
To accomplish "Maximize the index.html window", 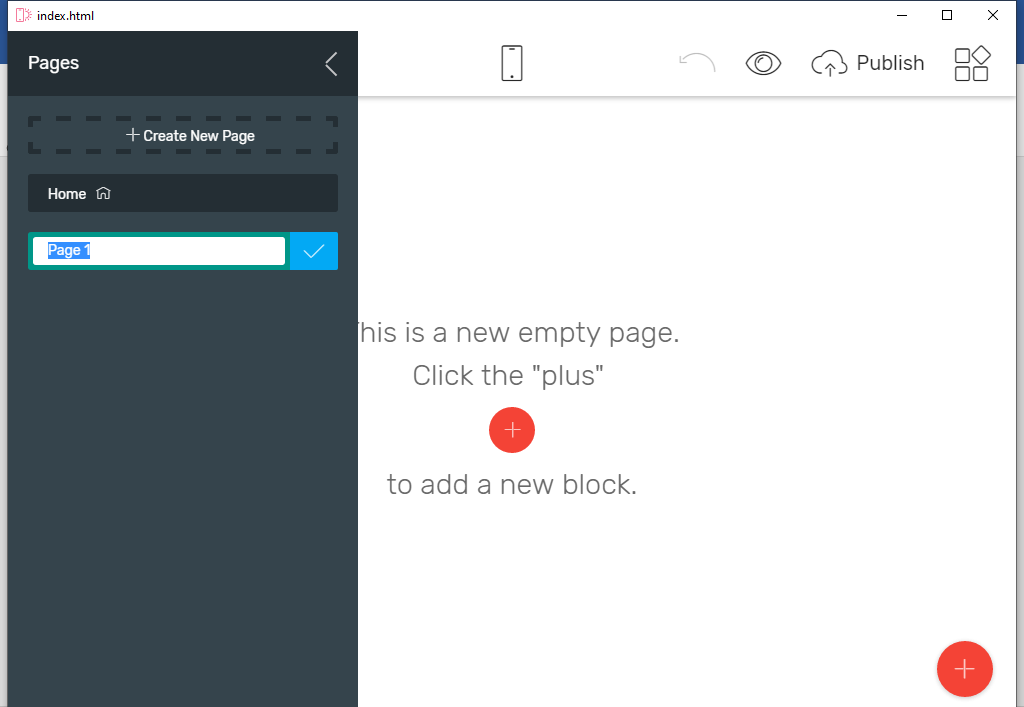I will pos(947,15).
